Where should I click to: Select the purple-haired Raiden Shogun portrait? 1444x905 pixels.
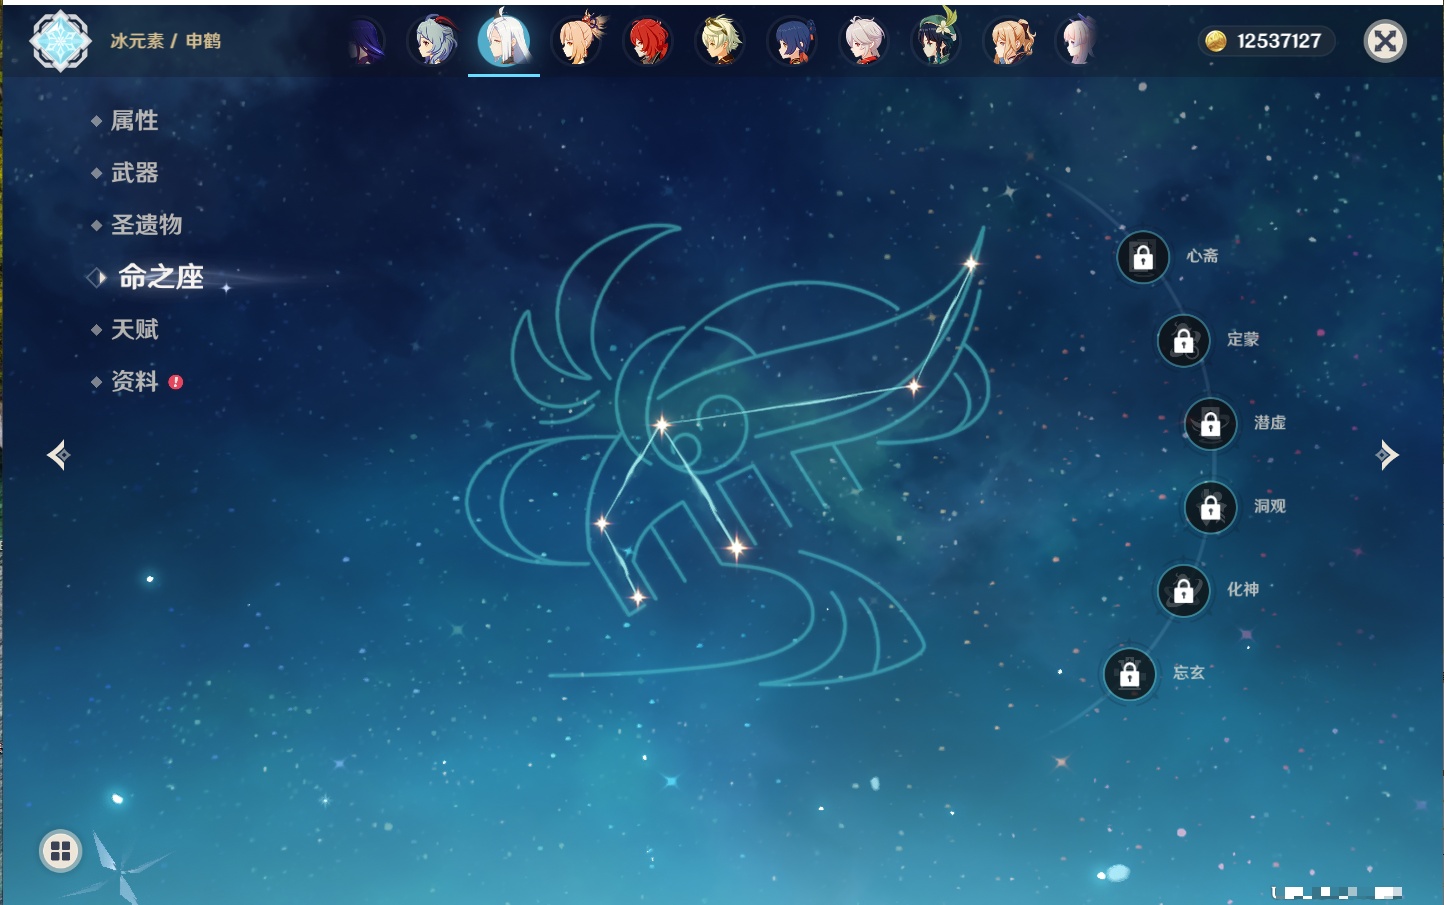366,41
